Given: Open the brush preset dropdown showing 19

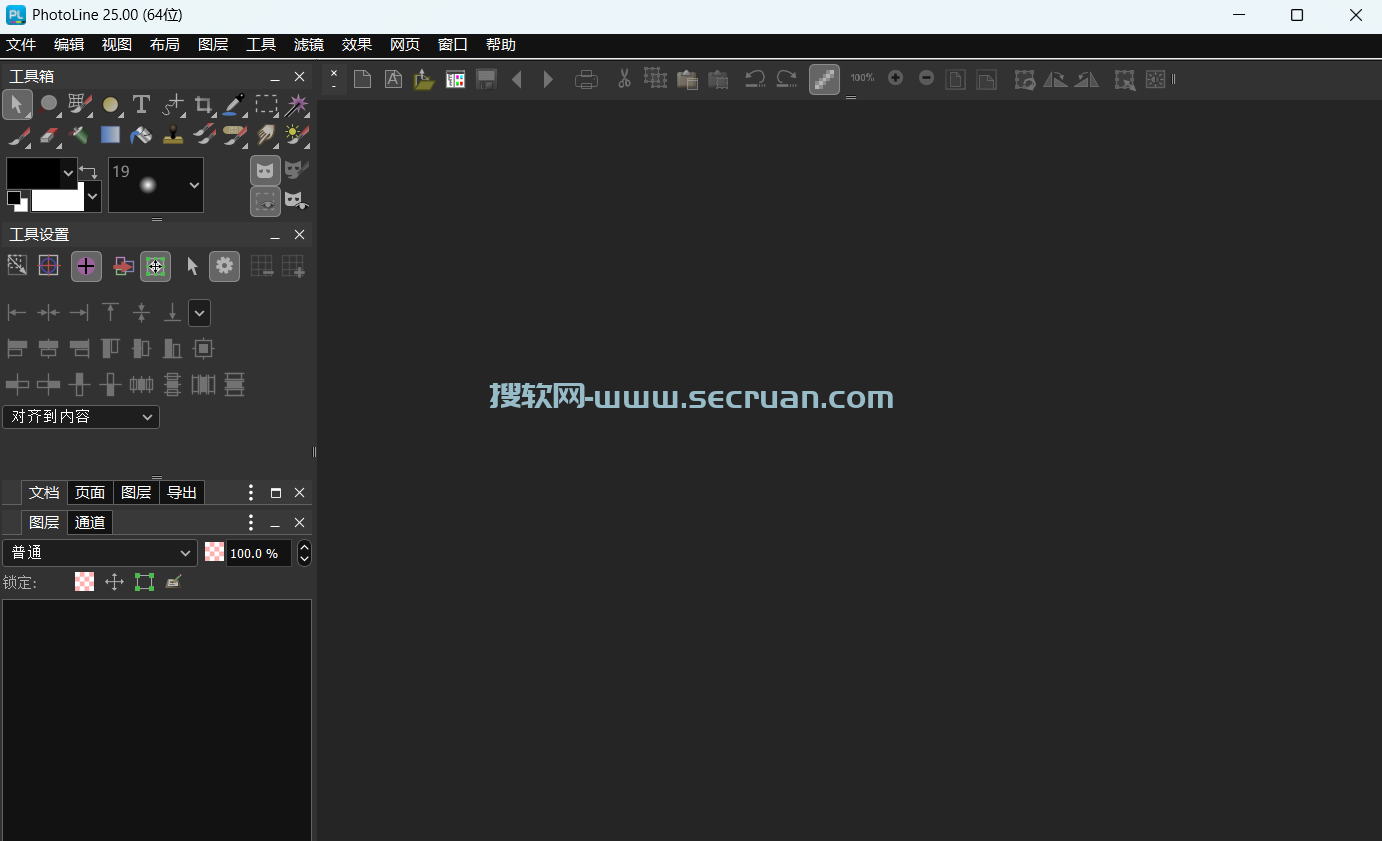Looking at the screenshot, I should [156, 185].
